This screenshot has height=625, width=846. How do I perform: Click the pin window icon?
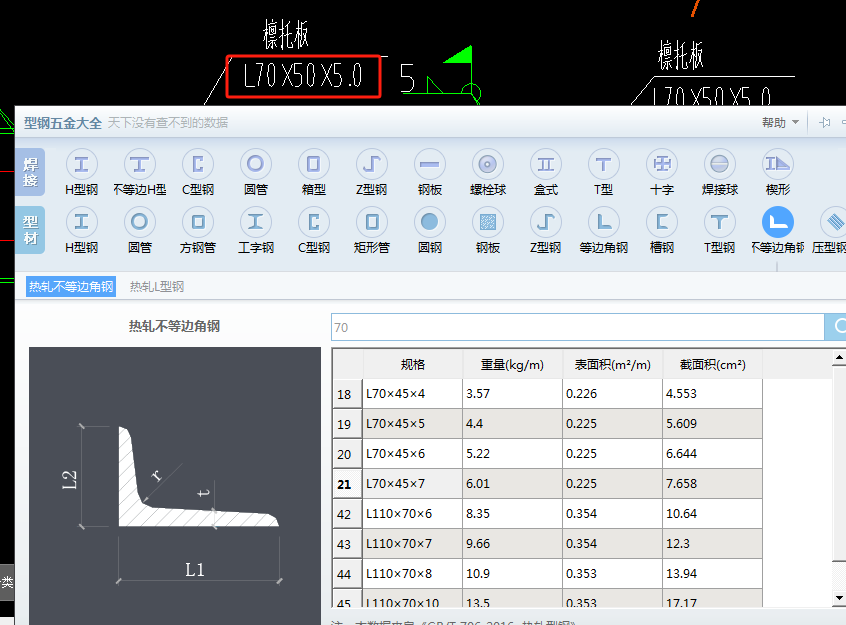pyautogui.click(x=824, y=123)
